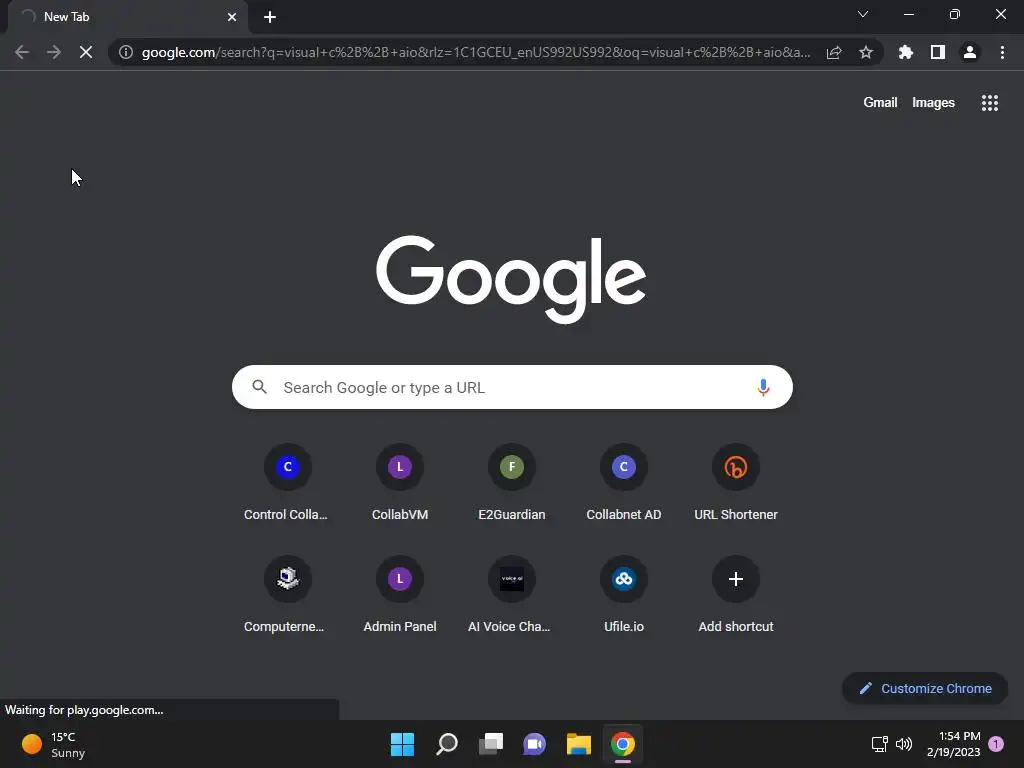Focus the Search Google or type a URL box
The image size is (1024, 768).
pos(512,387)
